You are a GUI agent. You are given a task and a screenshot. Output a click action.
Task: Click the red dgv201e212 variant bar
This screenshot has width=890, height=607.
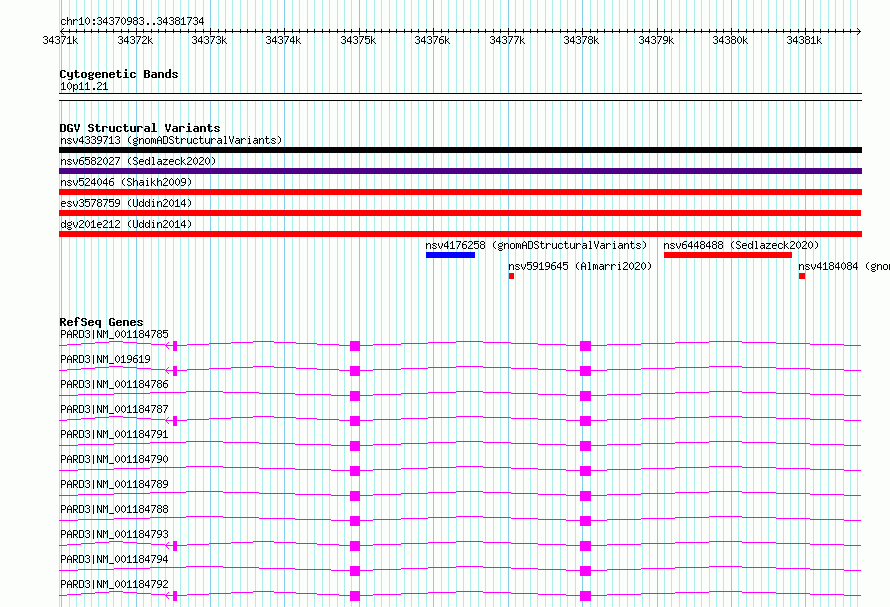point(460,234)
